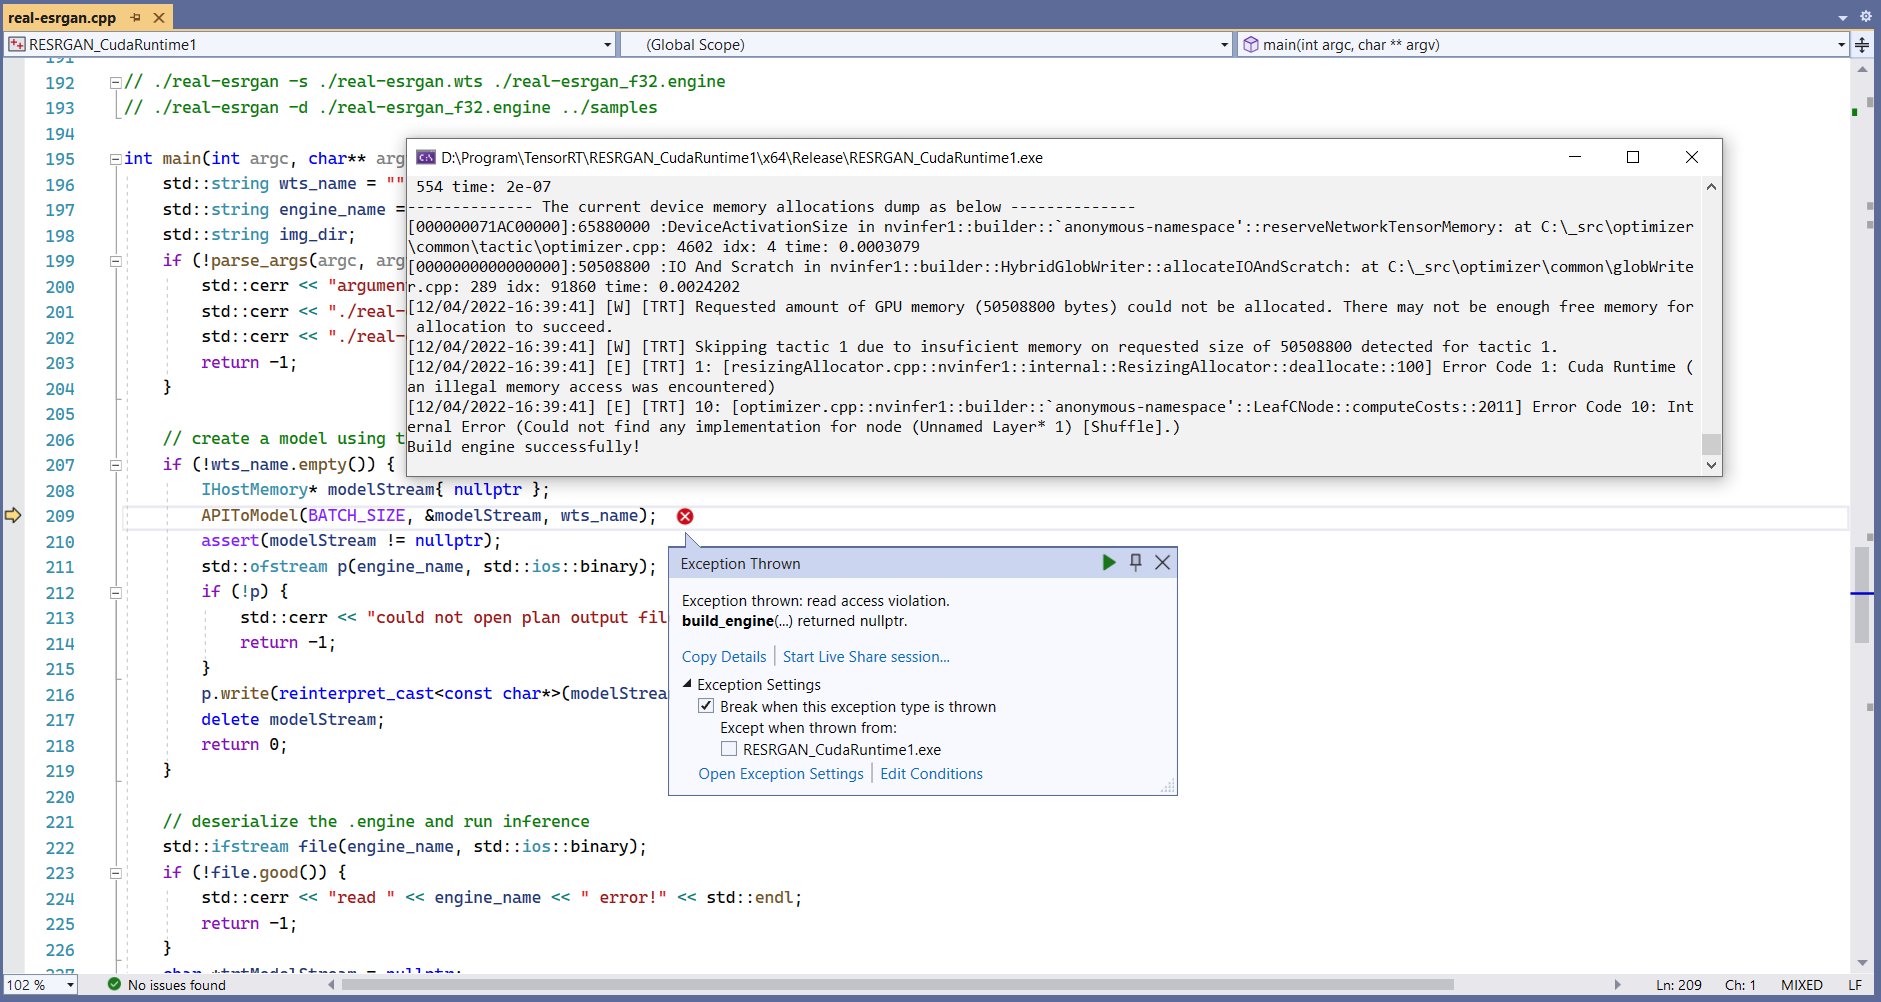1881x1002 pixels.
Task: Click the yellow execution pointer arrow in the margin
Action: coord(13,515)
